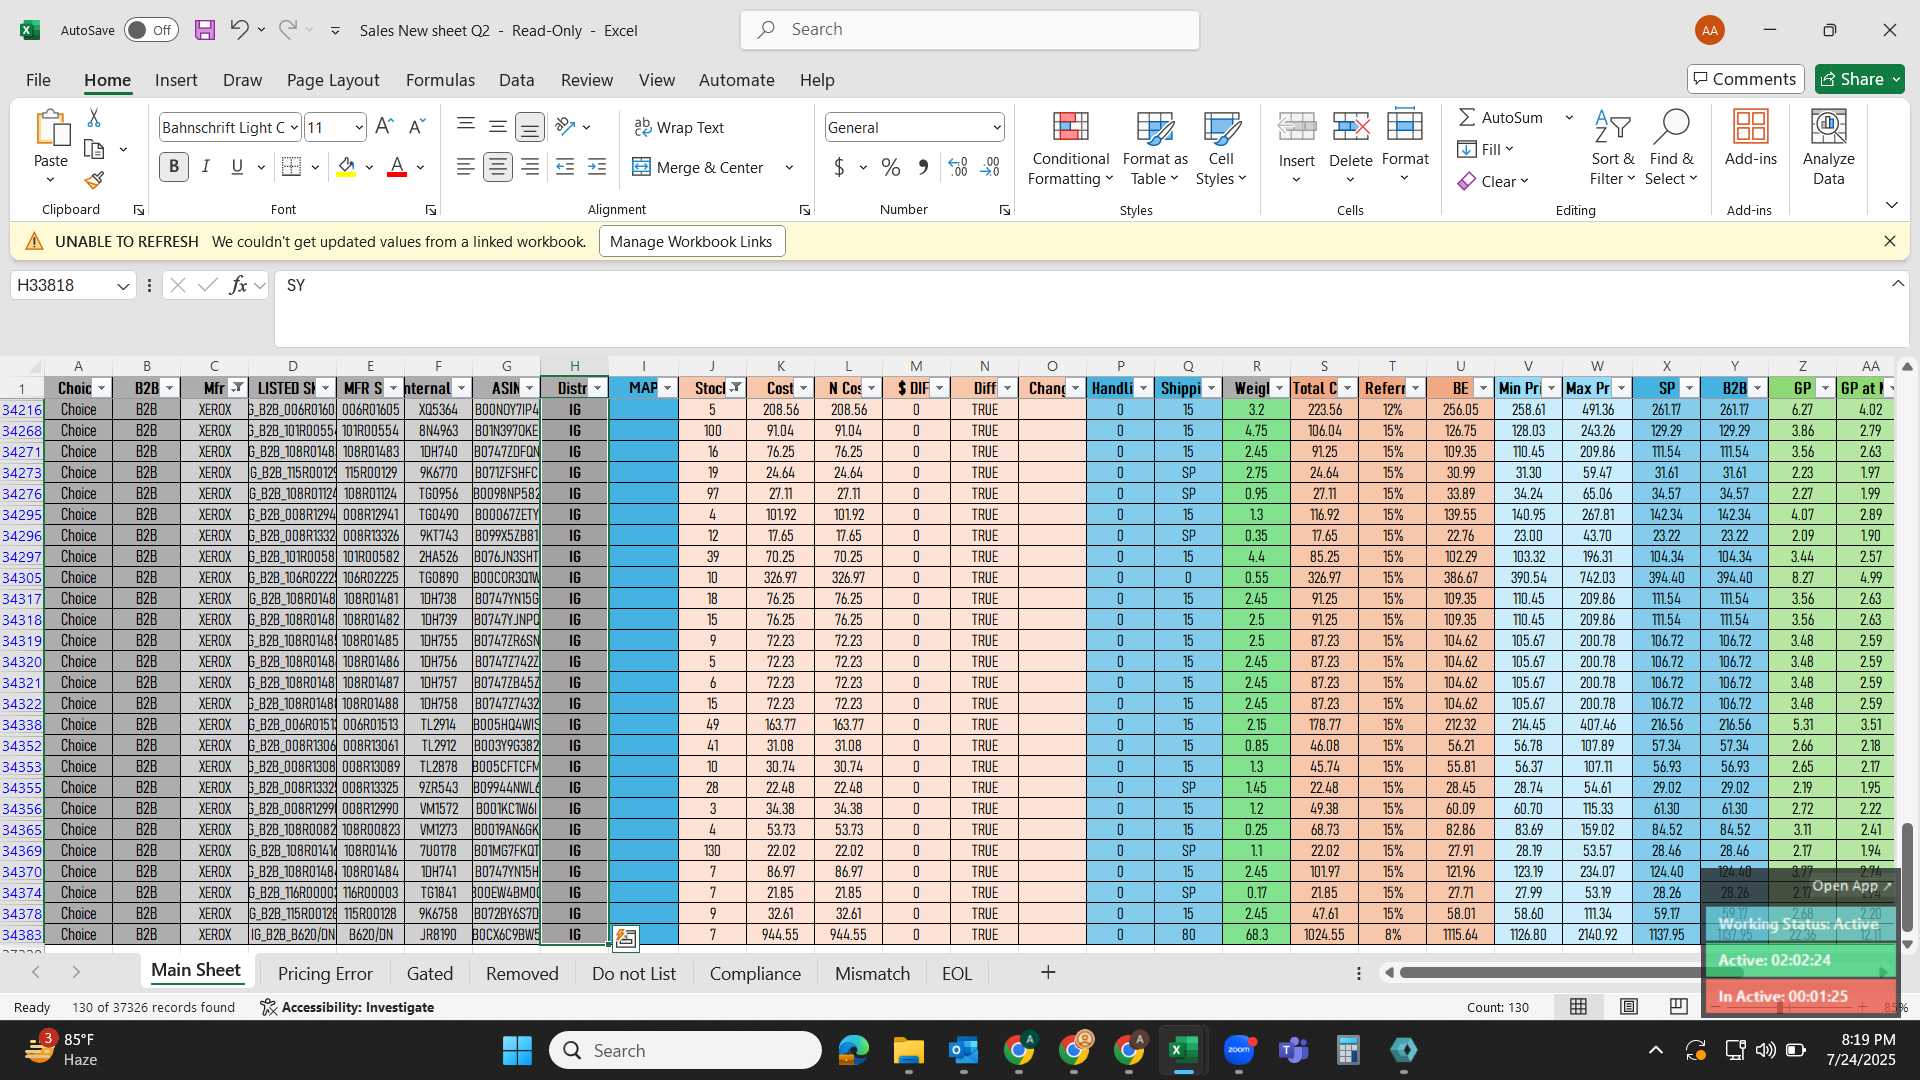This screenshot has height=1080, width=1920.
Task: Expand the formula bar chevron
Action: click(x=1897, y=284)
